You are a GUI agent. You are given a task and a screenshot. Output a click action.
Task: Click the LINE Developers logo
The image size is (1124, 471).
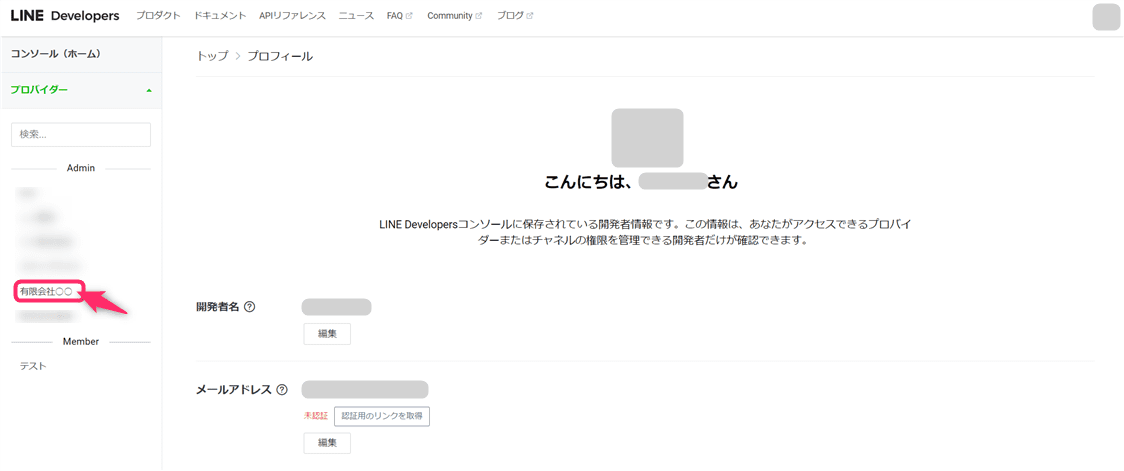click(65, 16)
